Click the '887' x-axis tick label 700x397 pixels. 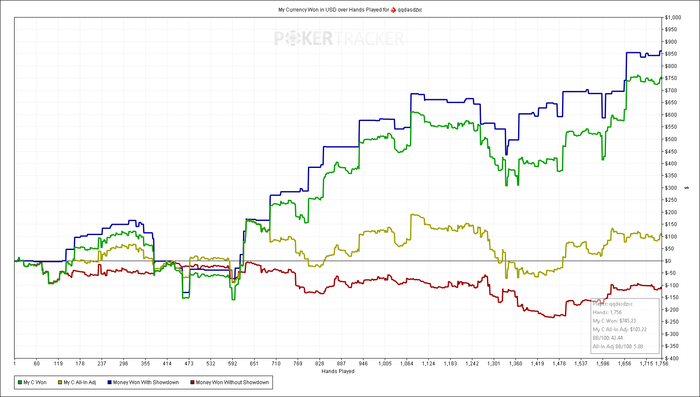pos(342,364)
